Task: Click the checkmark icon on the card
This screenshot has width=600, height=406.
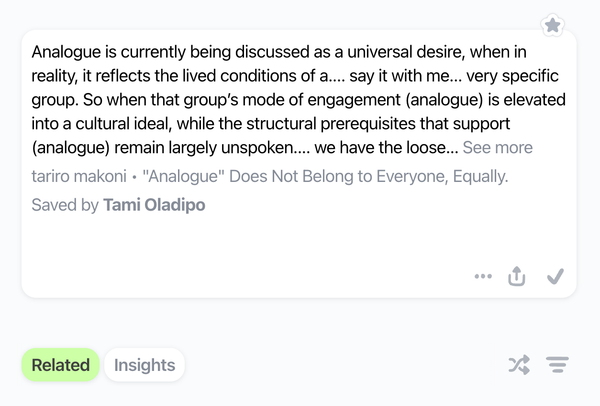Action: (x=556, y=277)
